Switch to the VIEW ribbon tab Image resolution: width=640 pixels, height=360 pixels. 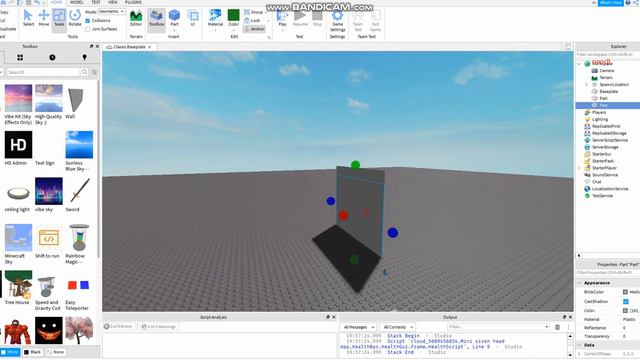[x=113, y=2]
